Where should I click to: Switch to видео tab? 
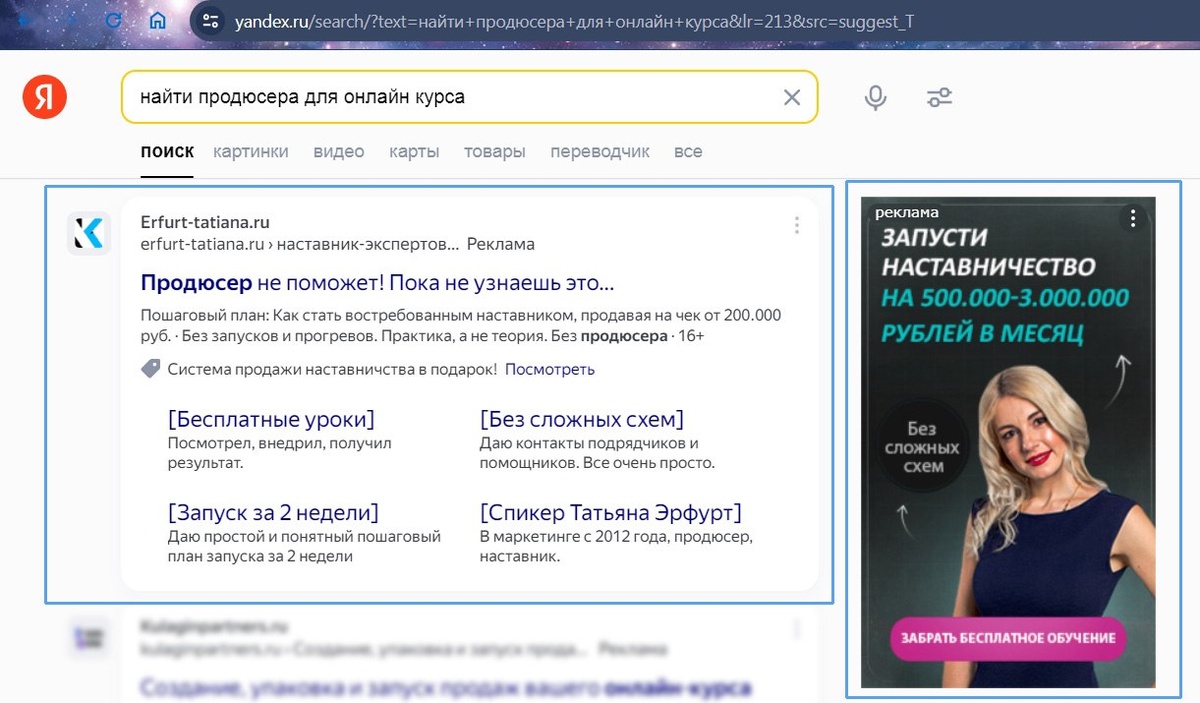click(x=339, y=152)
